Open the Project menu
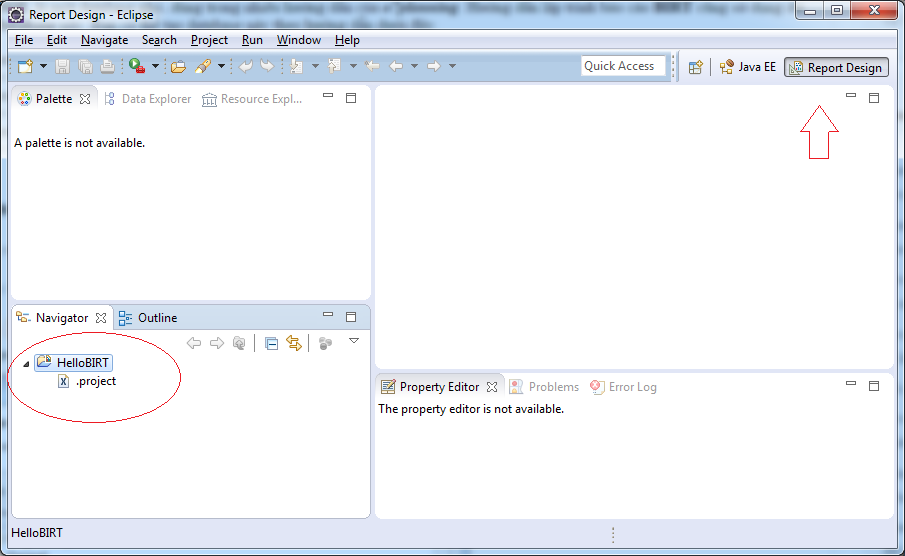 [x=209, y=40]
